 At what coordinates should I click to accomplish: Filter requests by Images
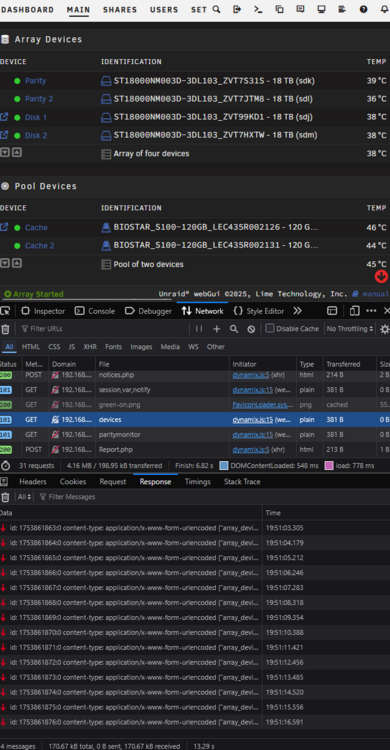pyautogui.click(x=141, y=347)
